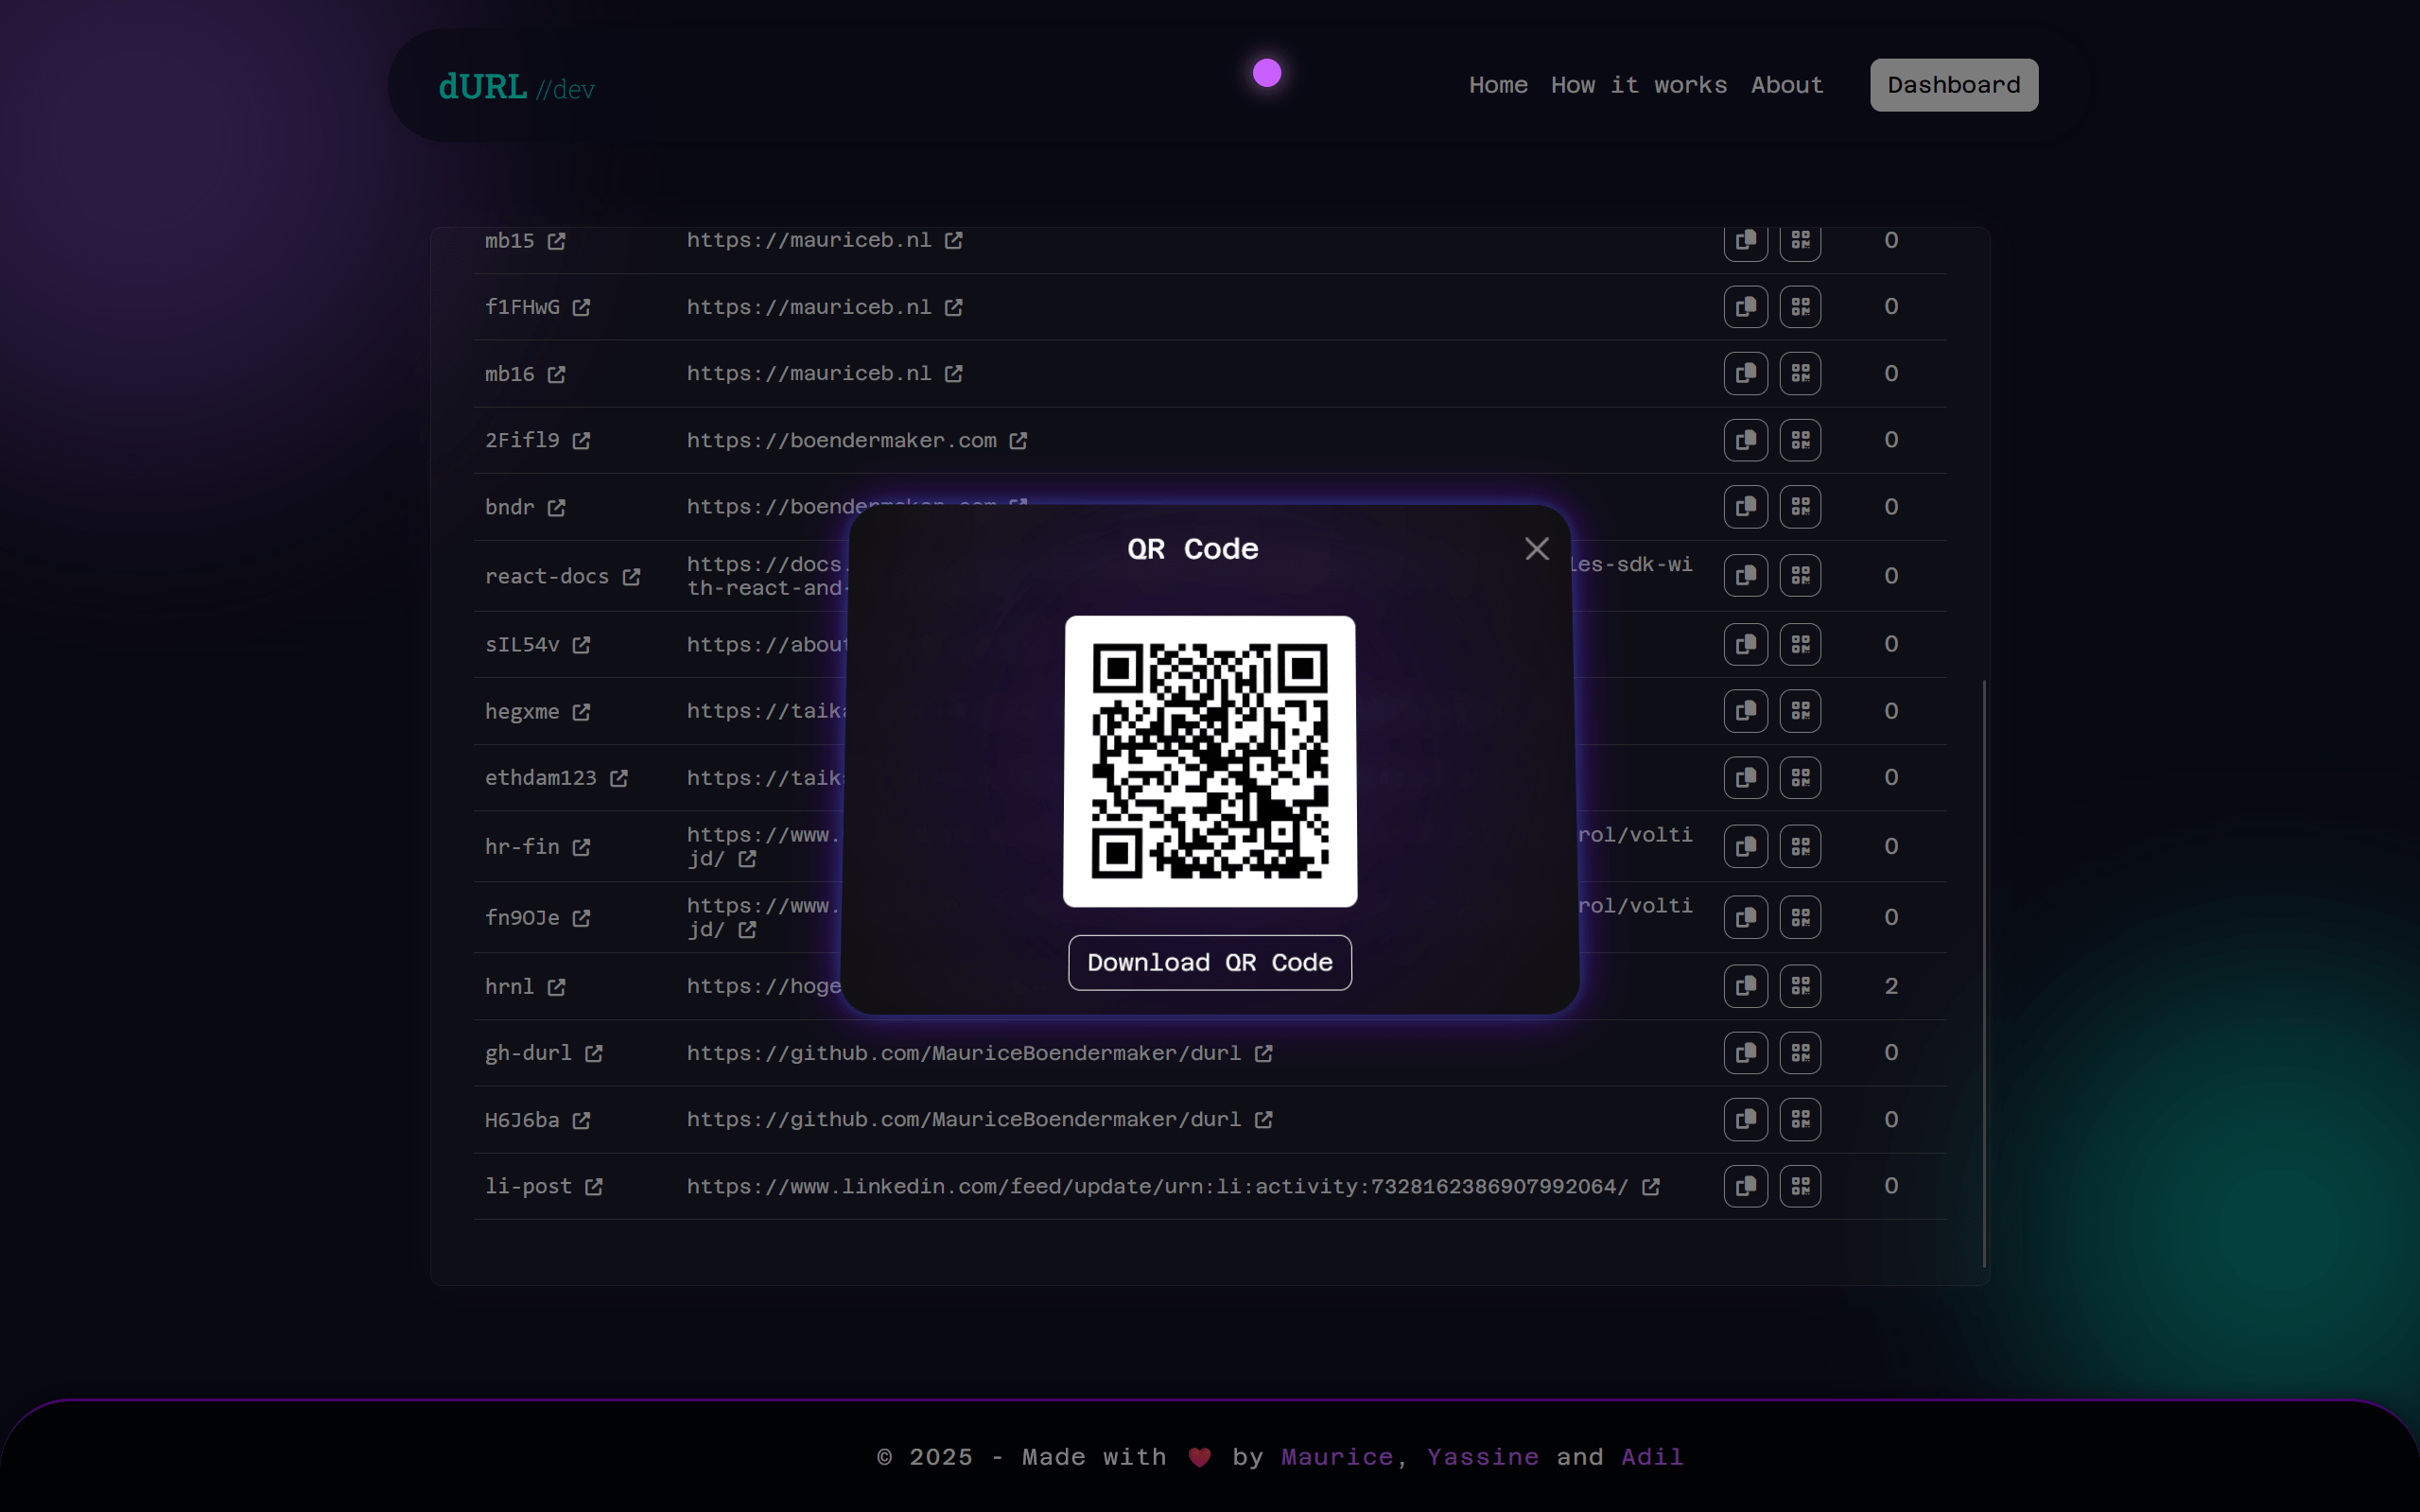Copy the mb16 short link

(1745, 373)
